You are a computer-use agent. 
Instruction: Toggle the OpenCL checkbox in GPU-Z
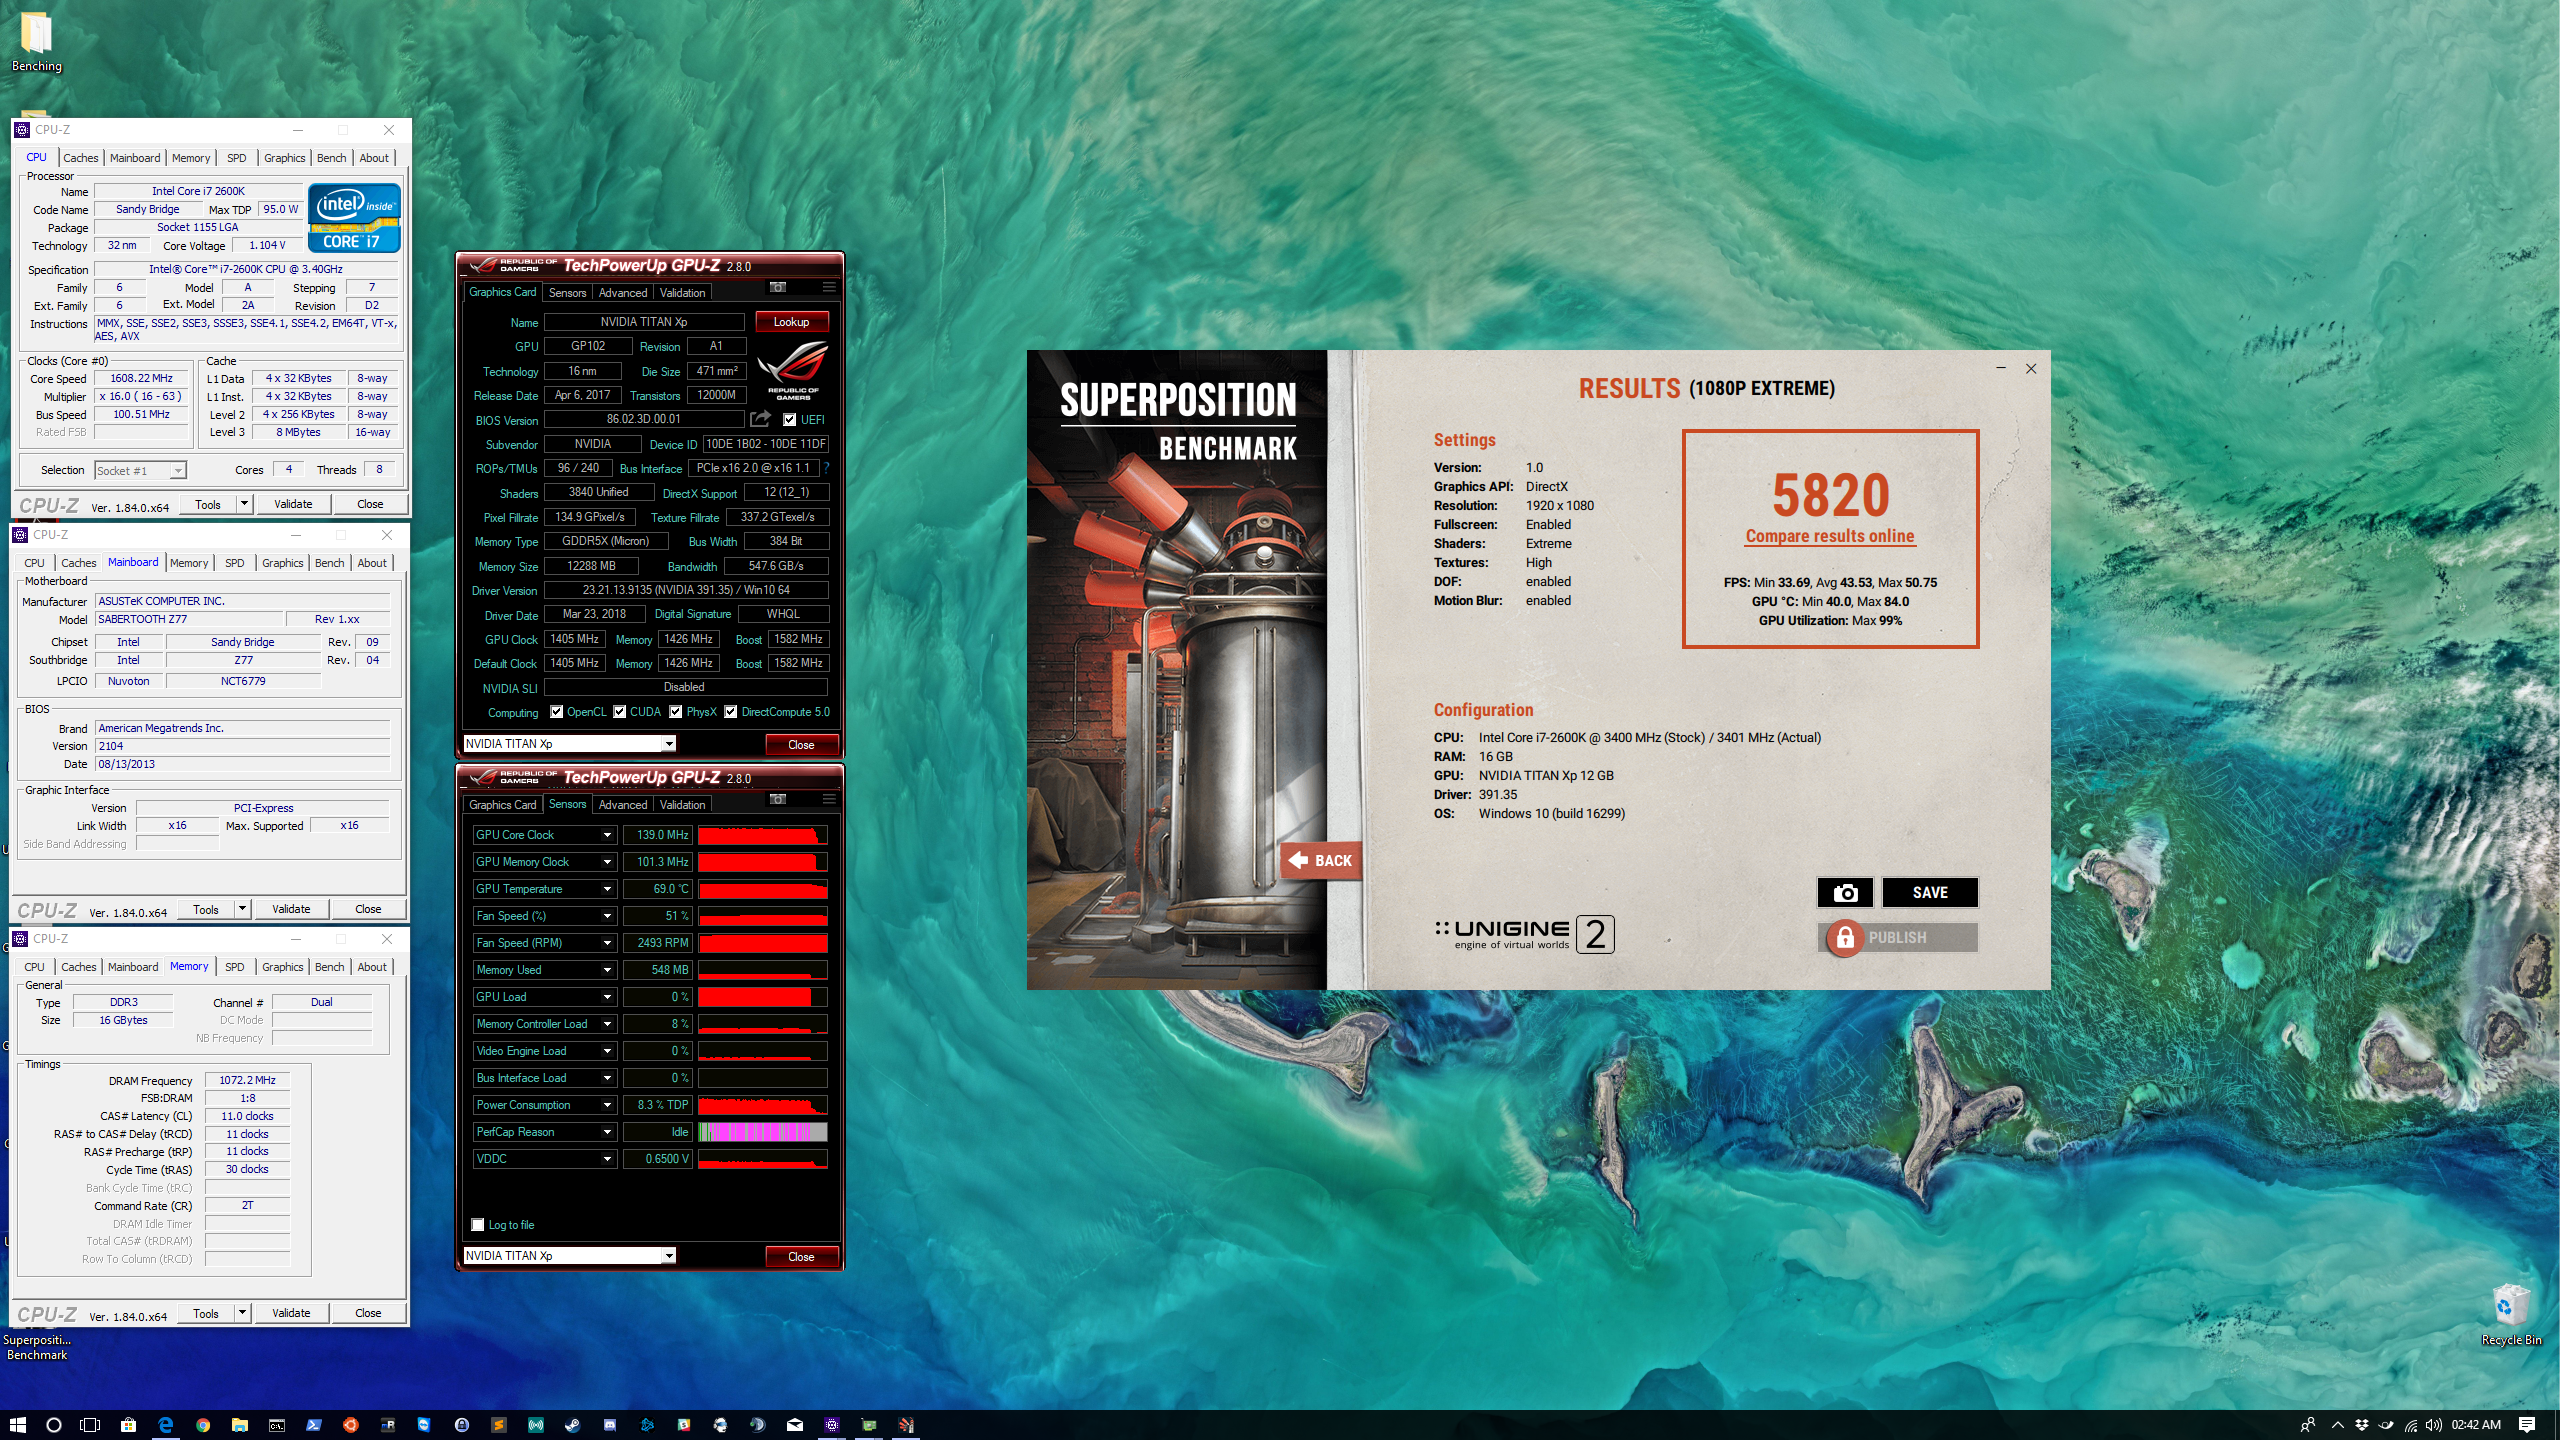[x=556, y=712]
